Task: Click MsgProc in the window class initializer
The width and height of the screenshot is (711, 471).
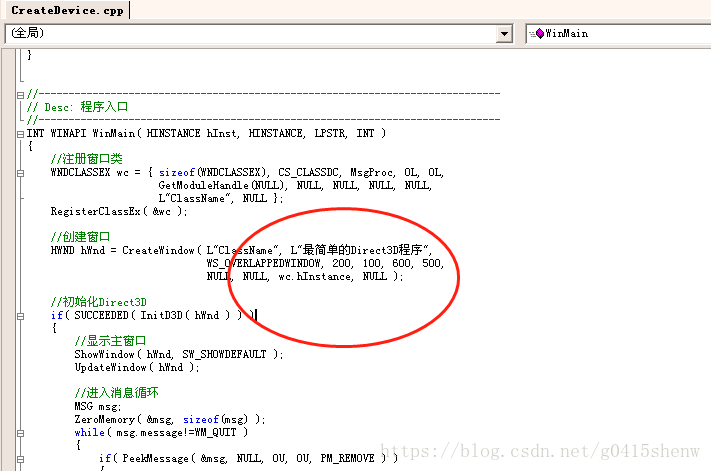Action: pyautogui.click(x=372, y=173)
